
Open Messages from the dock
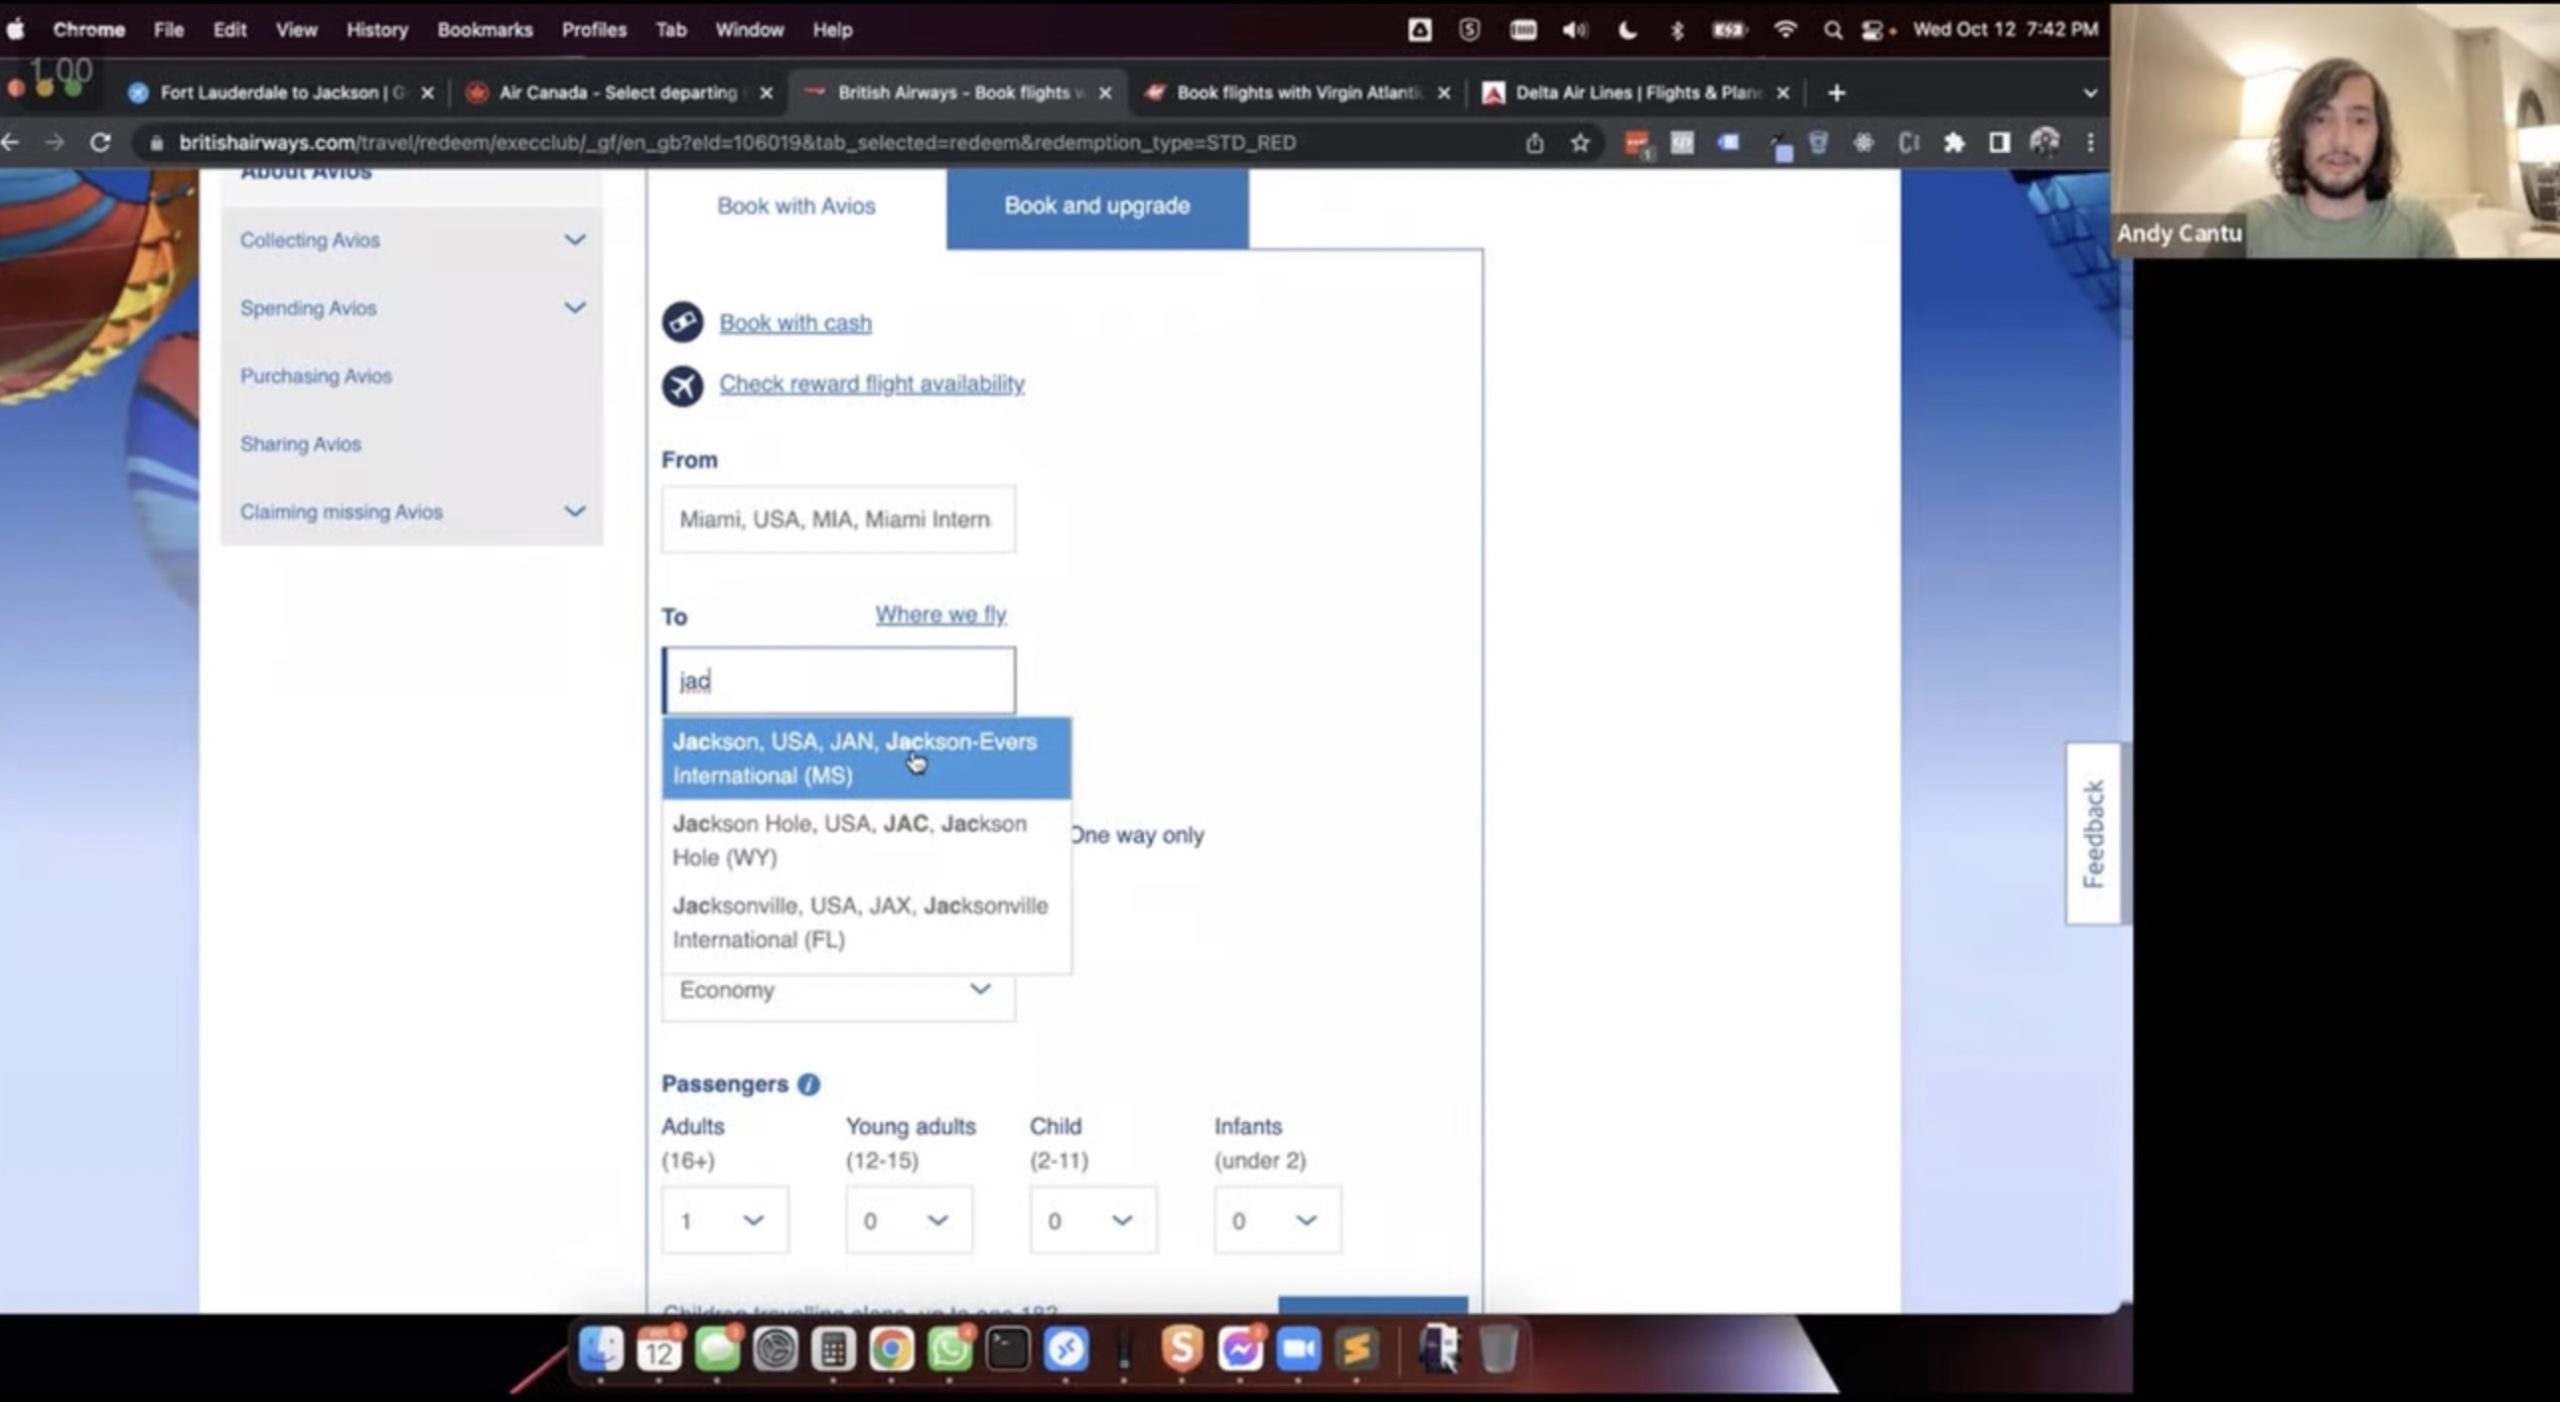pyautogui.click(x=717, y=1350)
